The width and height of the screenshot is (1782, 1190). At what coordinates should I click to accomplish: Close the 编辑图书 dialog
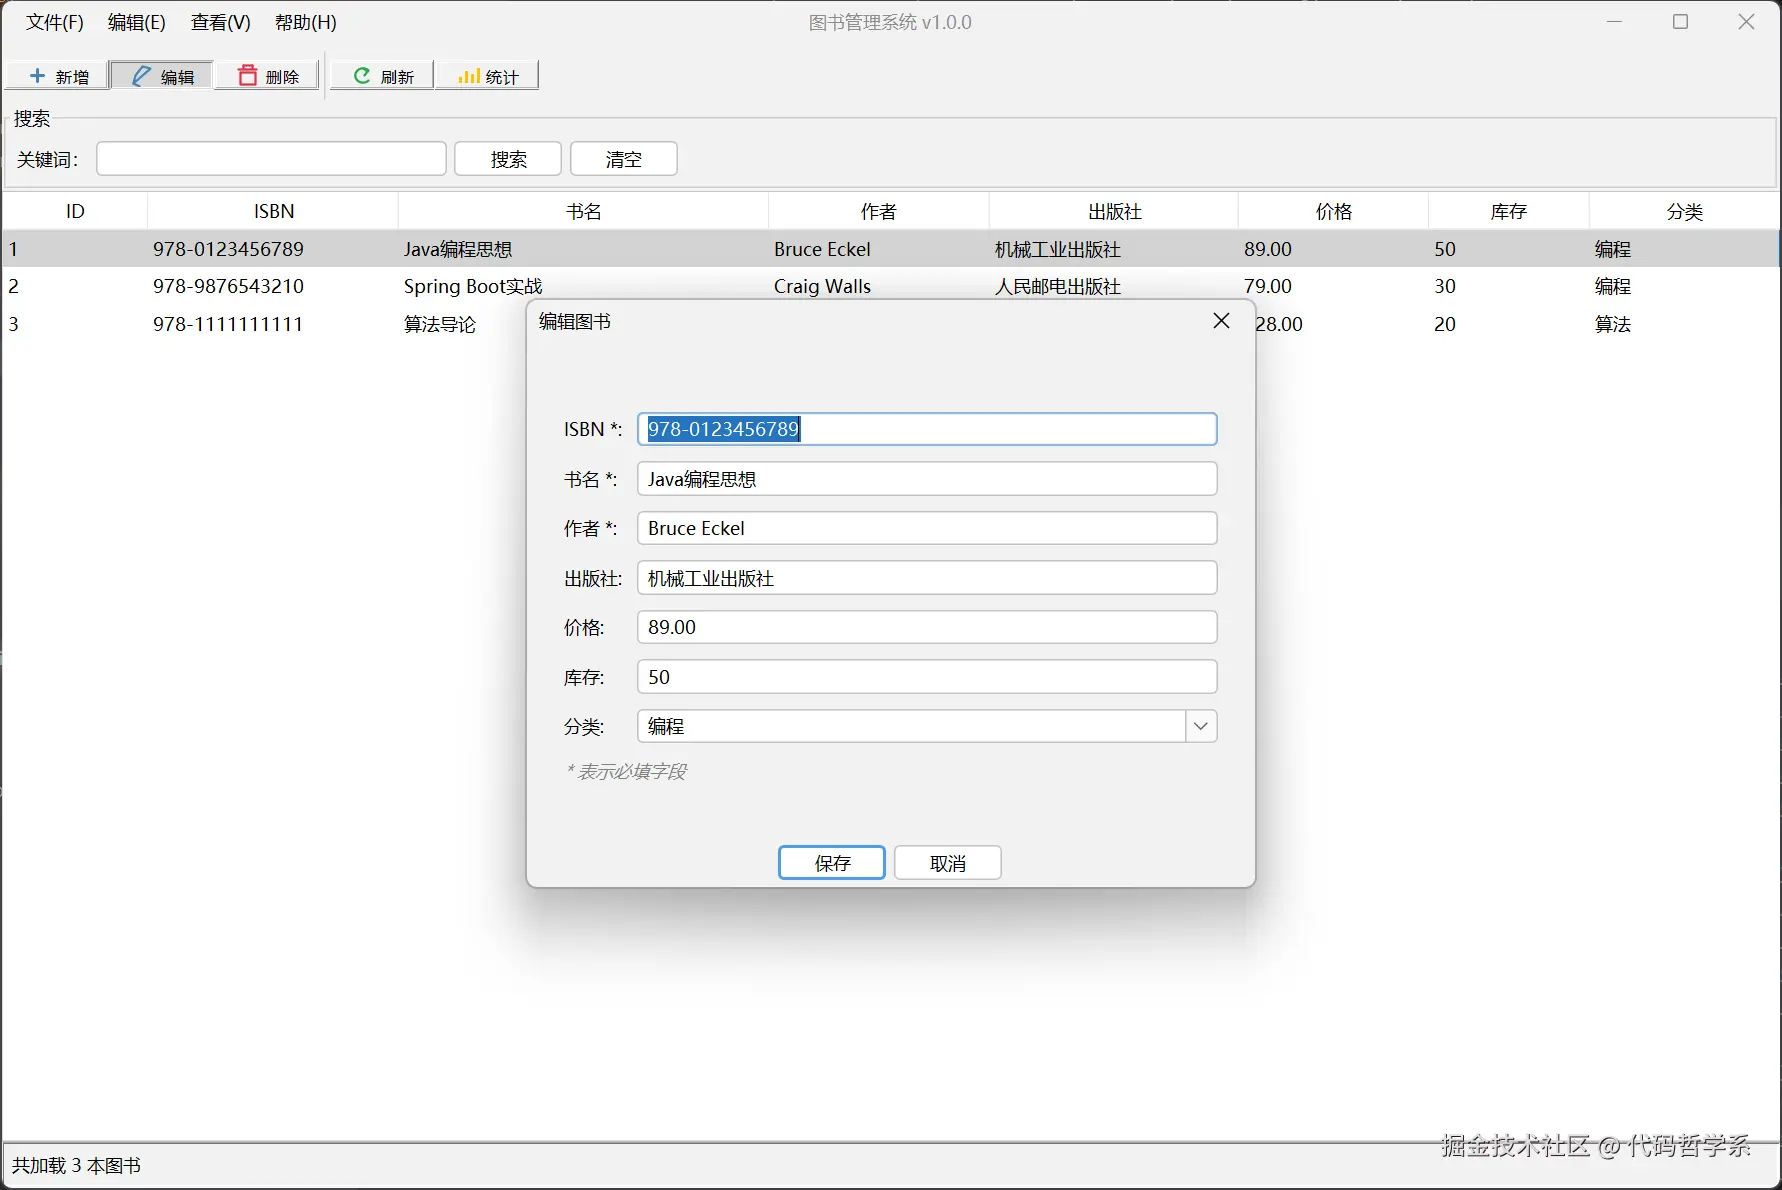[1220, 321]
